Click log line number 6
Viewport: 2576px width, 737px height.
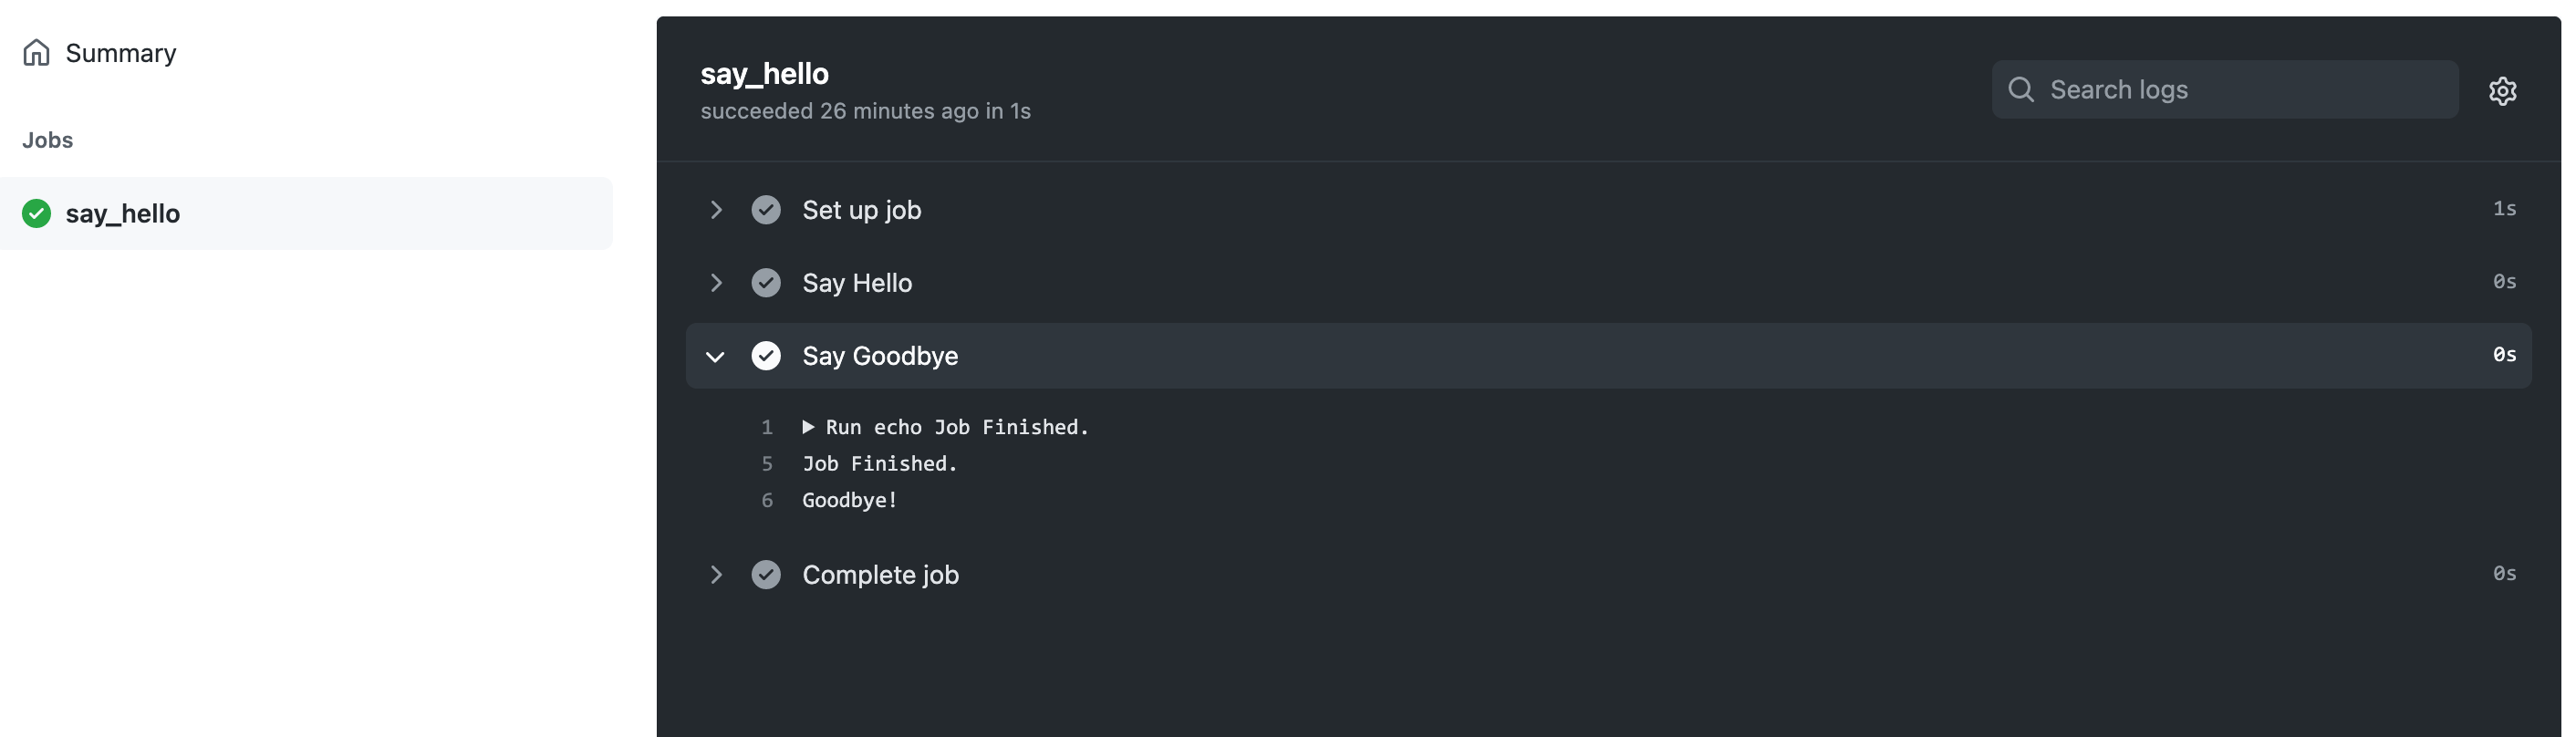(767, 500)
